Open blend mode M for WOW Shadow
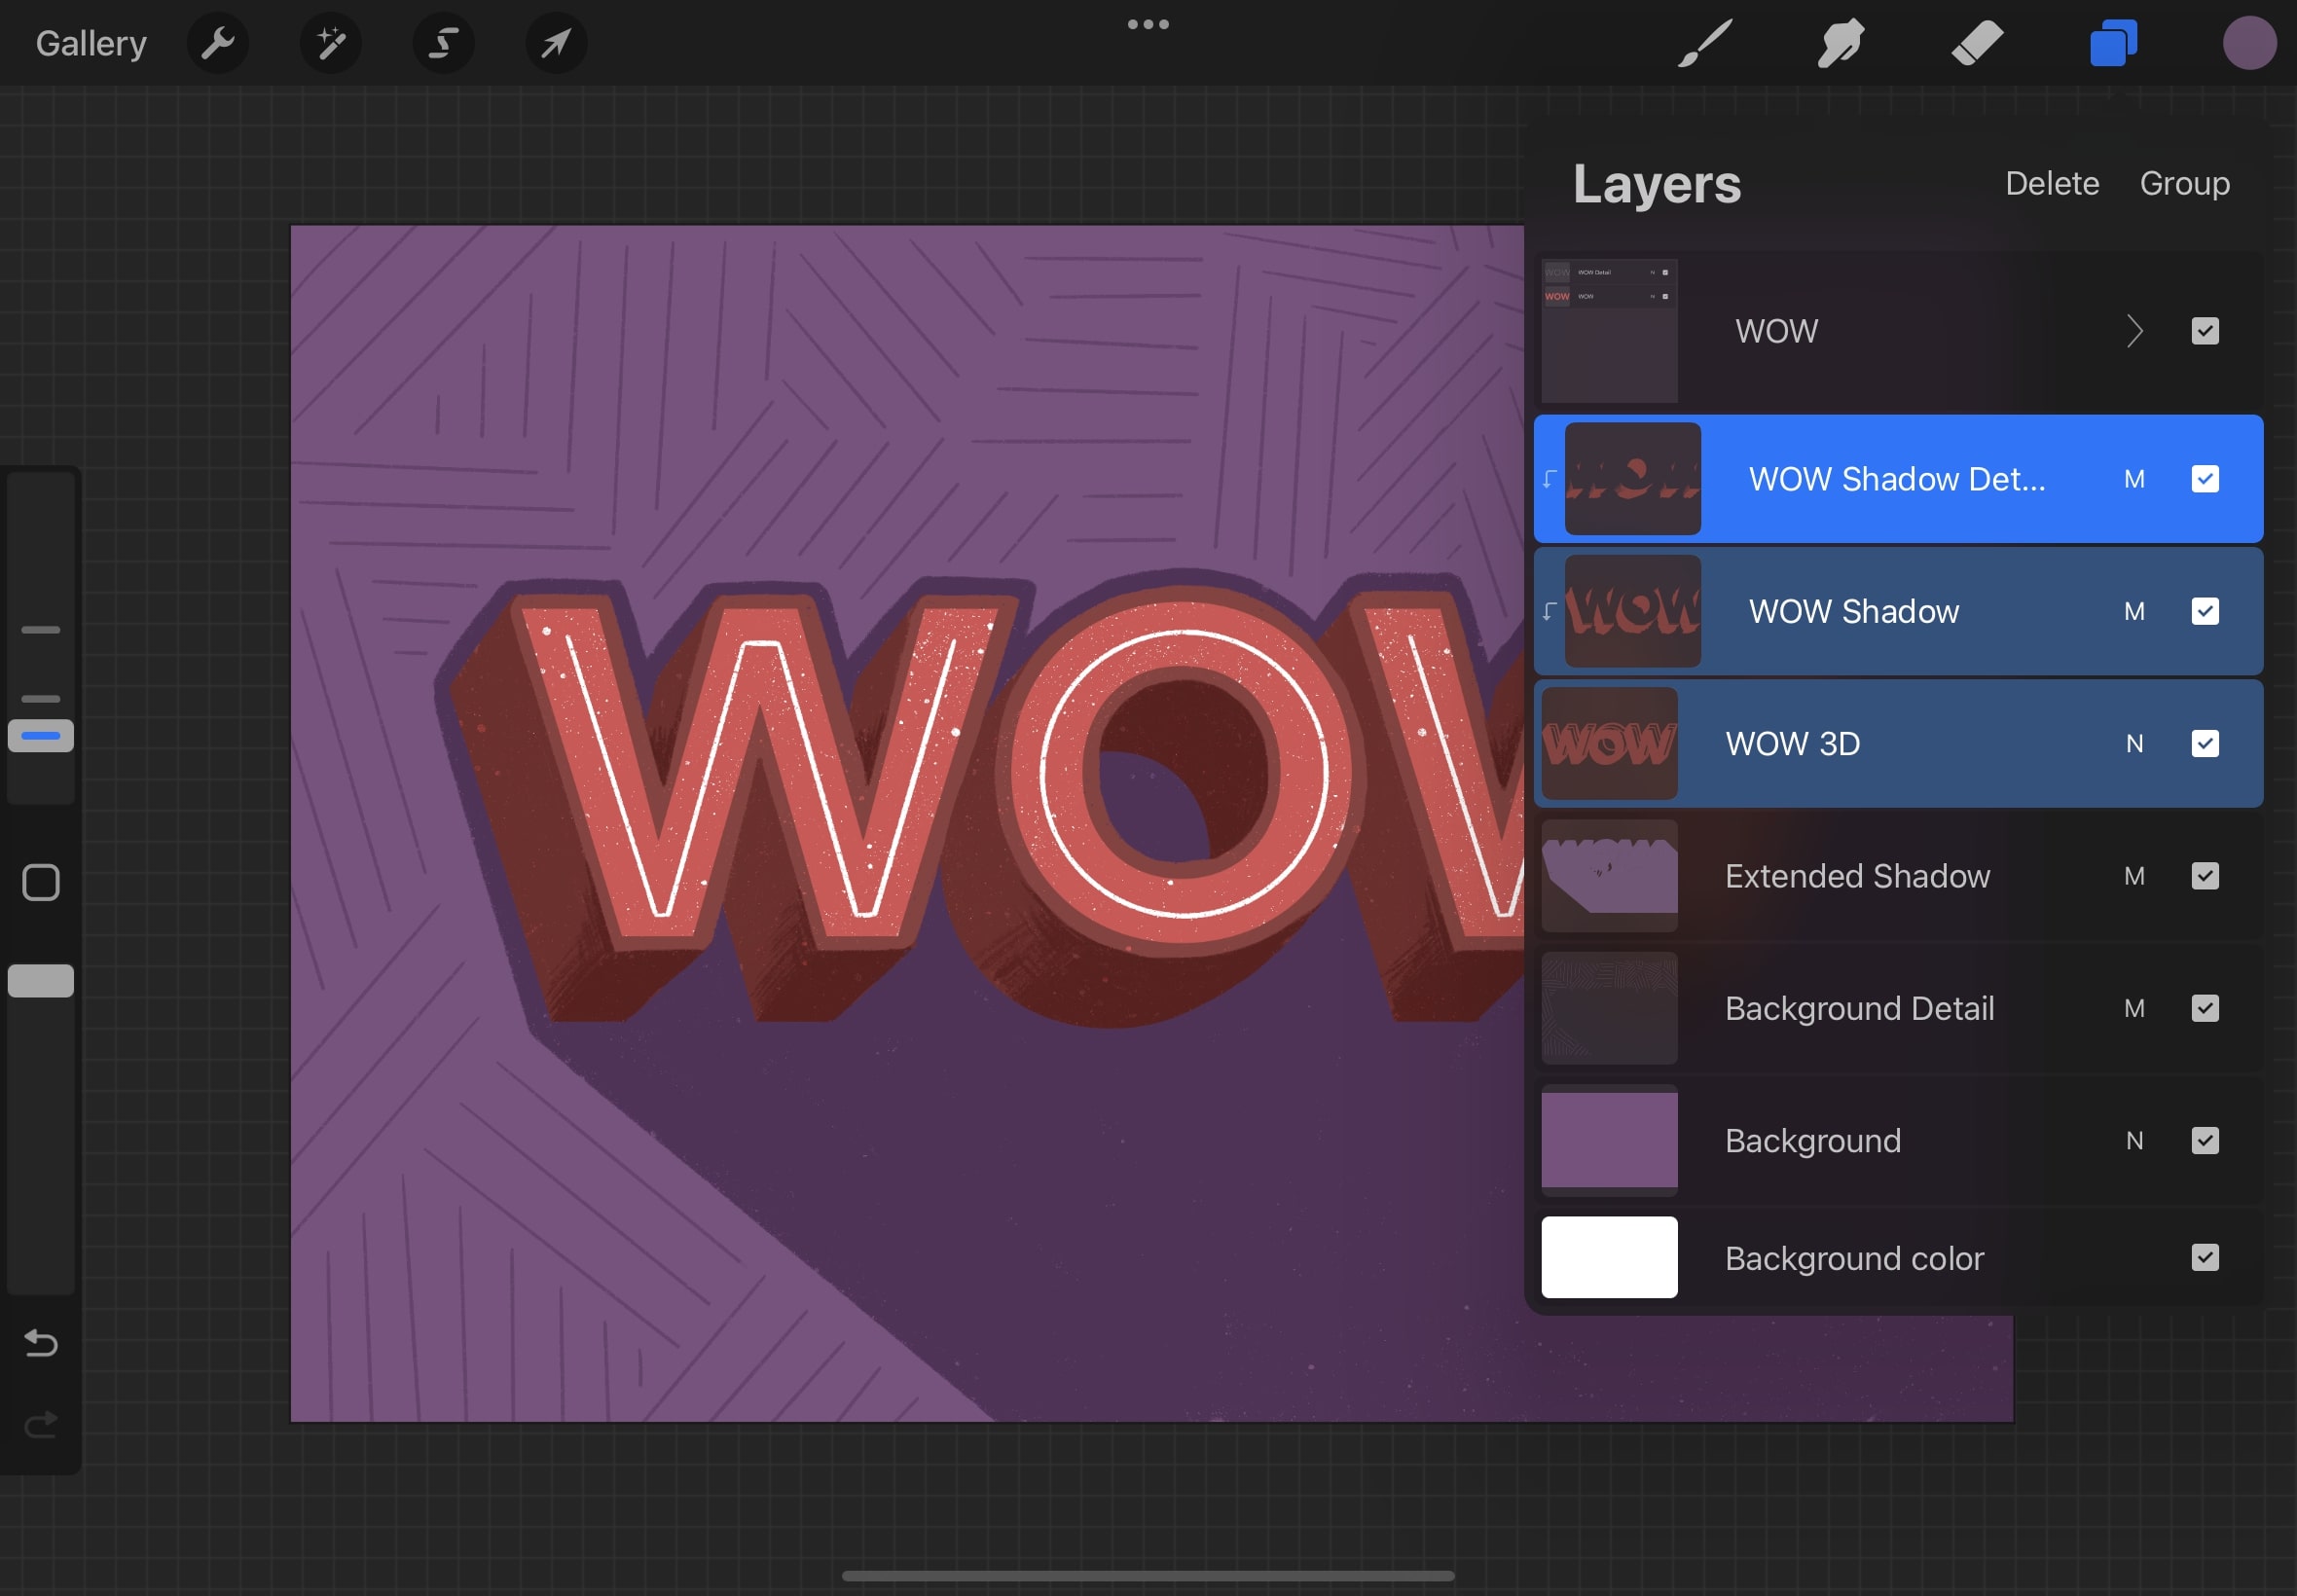Viewport: 2297px width, 1596px height. (2134, 611)
